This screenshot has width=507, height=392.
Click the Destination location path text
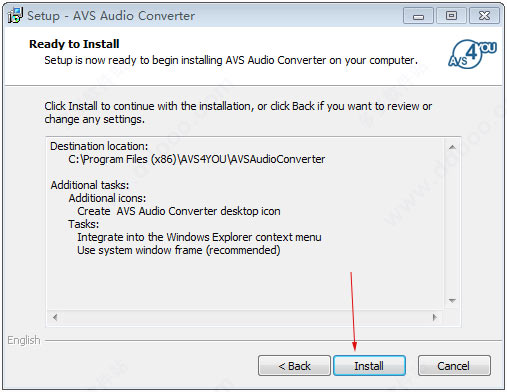click(197, 159)
